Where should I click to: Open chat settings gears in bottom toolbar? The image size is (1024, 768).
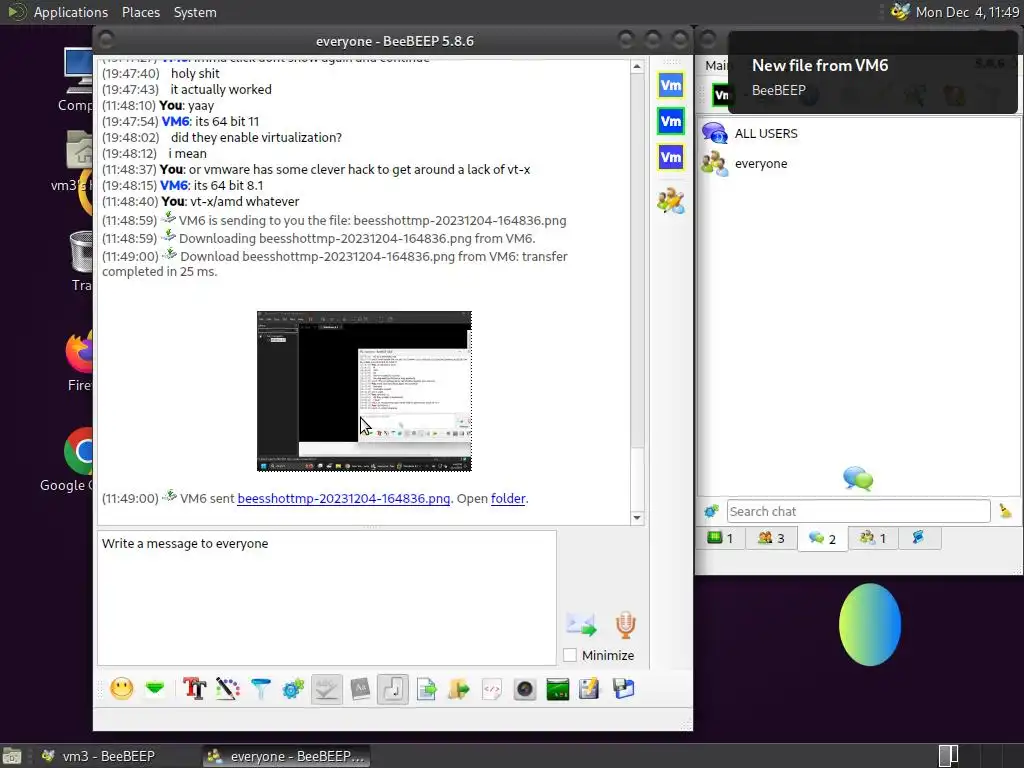293,689
